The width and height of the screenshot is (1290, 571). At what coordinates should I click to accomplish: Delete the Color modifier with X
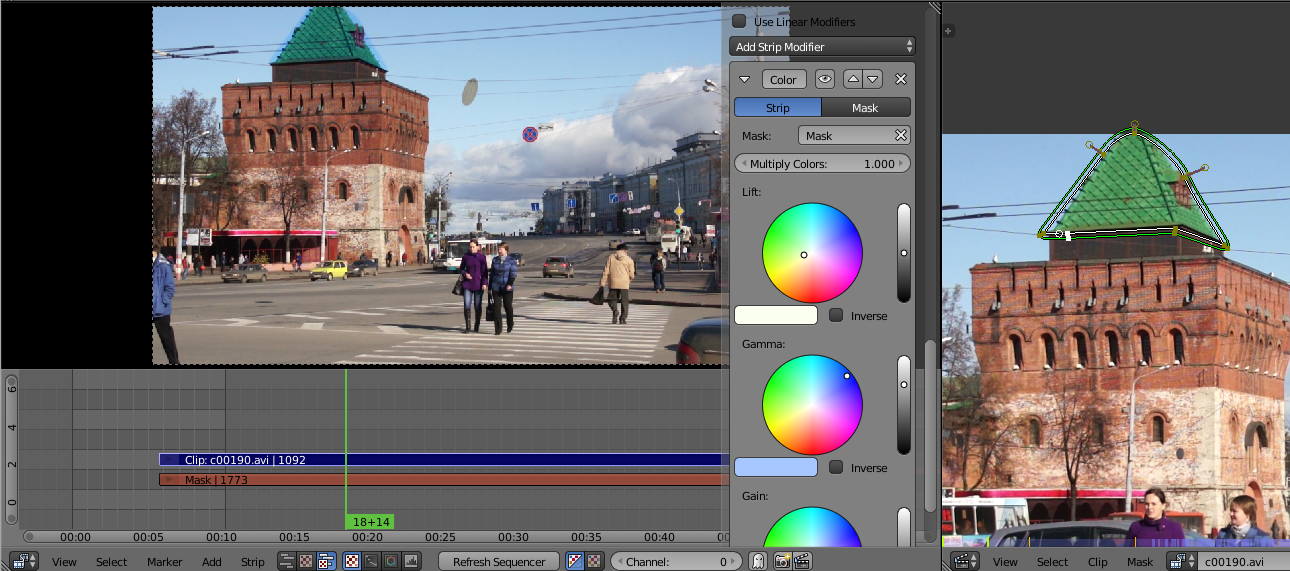click(x=900, y=79)
